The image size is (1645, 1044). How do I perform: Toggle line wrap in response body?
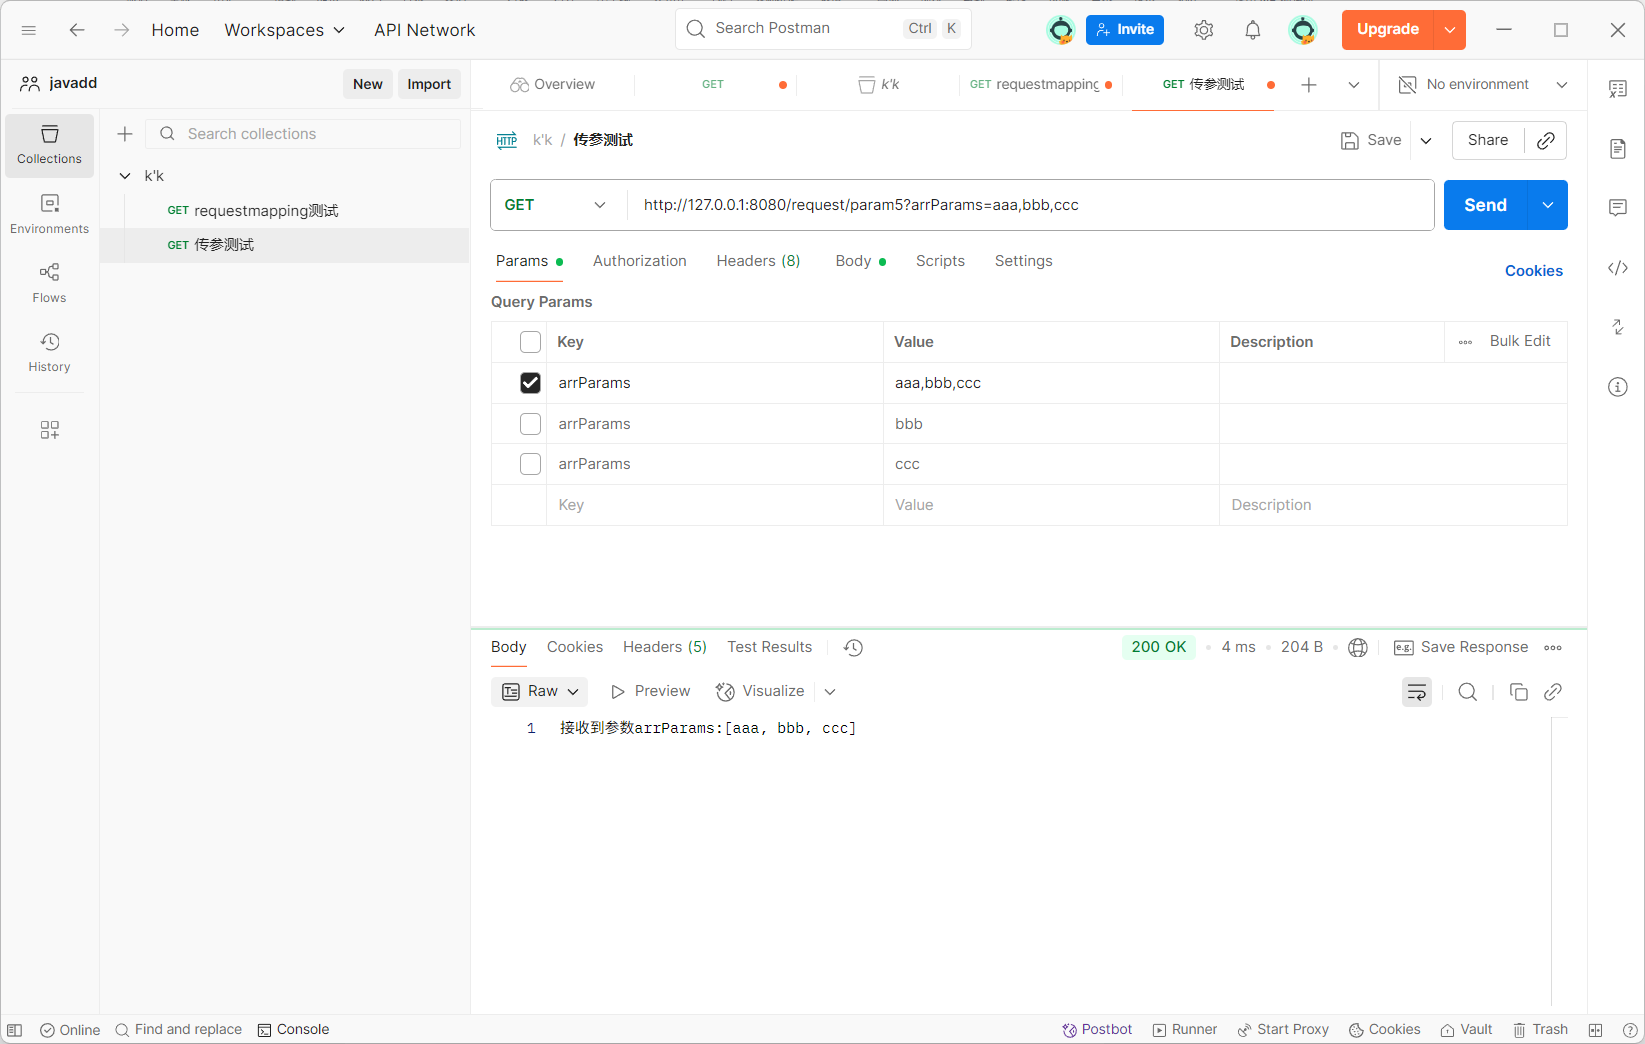click(1416, 692)
